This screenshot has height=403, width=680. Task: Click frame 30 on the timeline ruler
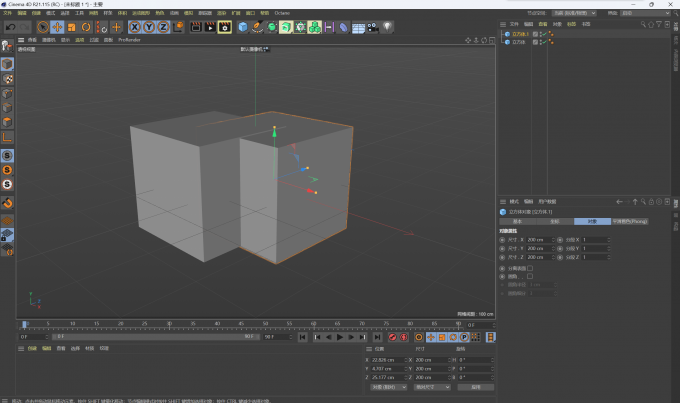click(169, 324)
